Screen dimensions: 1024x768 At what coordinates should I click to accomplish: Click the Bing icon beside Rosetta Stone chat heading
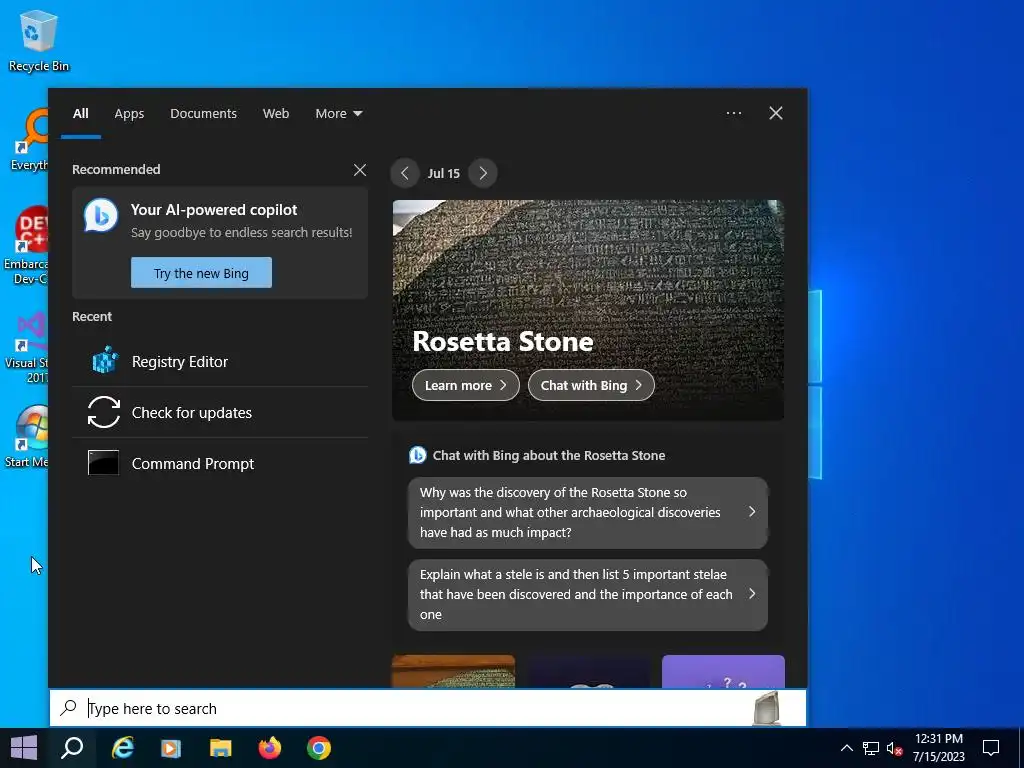click(417, 455)
